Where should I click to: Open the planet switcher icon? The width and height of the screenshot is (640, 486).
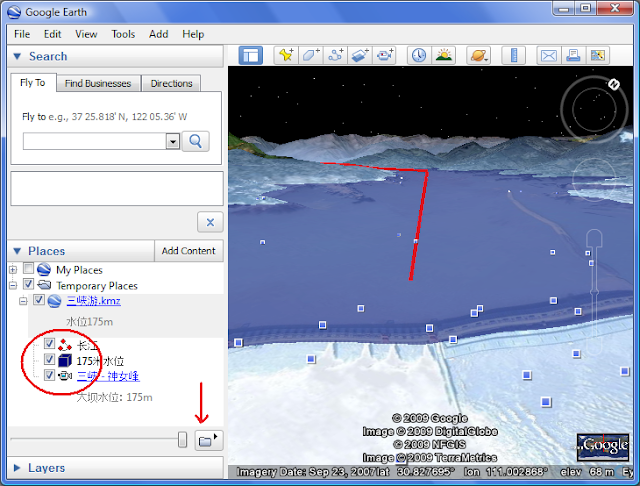click(478, 55)
